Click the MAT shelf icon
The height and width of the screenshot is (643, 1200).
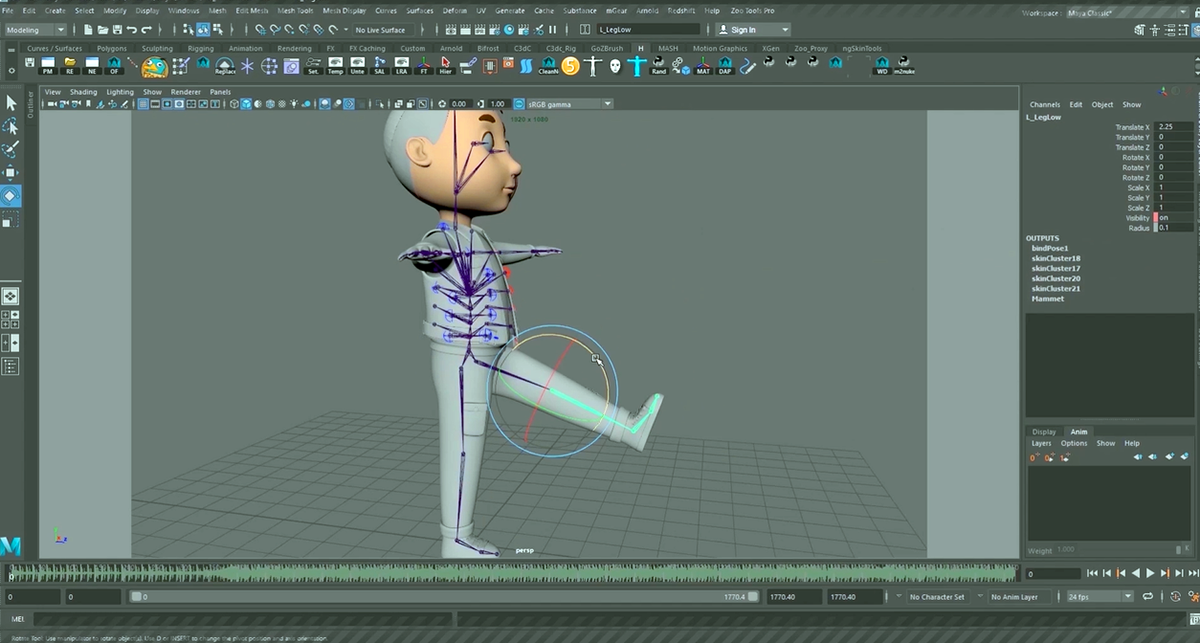pyautogui.click(x=702, y=67)
